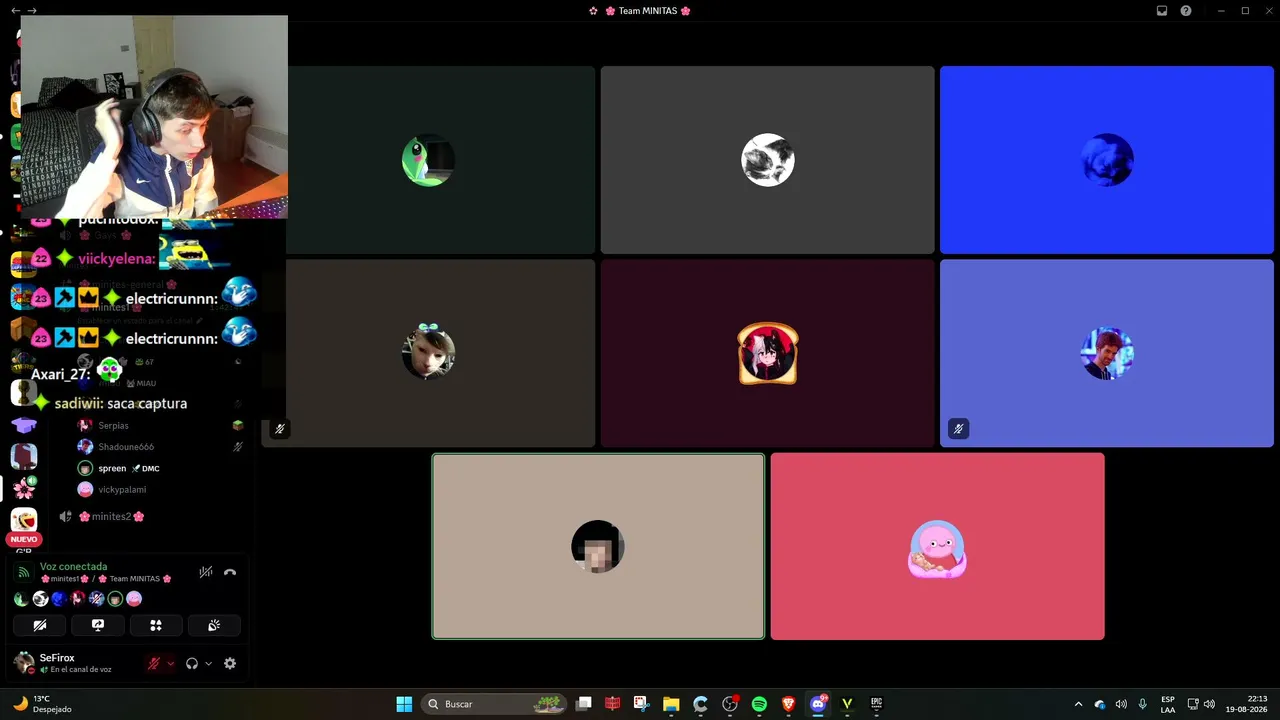The width and height of the screenshot is (1280, 720).
Task: Click the Voz conectada status text
Action: 73,566
